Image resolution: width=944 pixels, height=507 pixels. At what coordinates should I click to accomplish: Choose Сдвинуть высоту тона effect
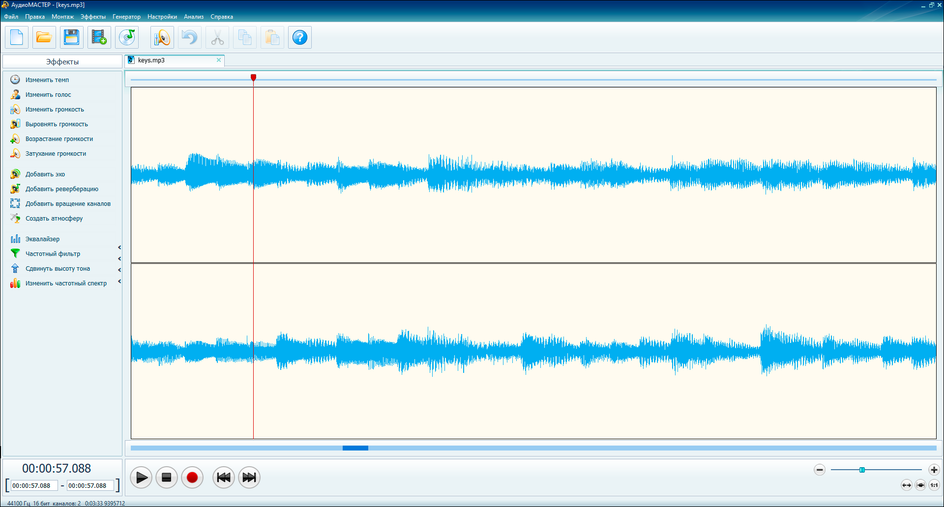point(58,269)
